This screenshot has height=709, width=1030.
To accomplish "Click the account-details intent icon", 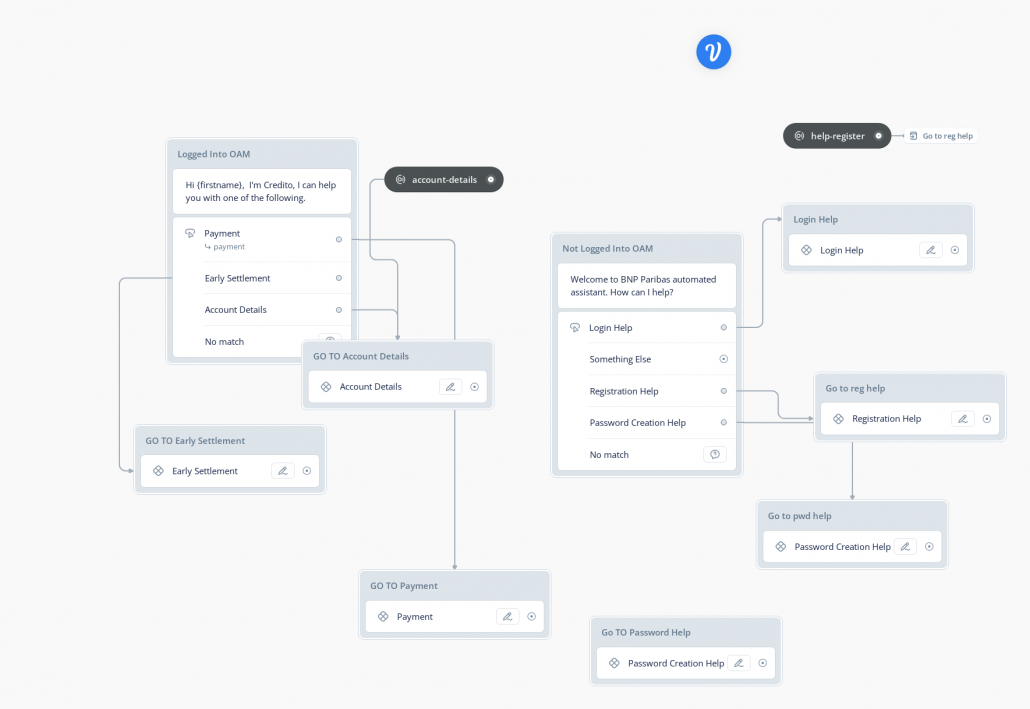I will point(401,179).
